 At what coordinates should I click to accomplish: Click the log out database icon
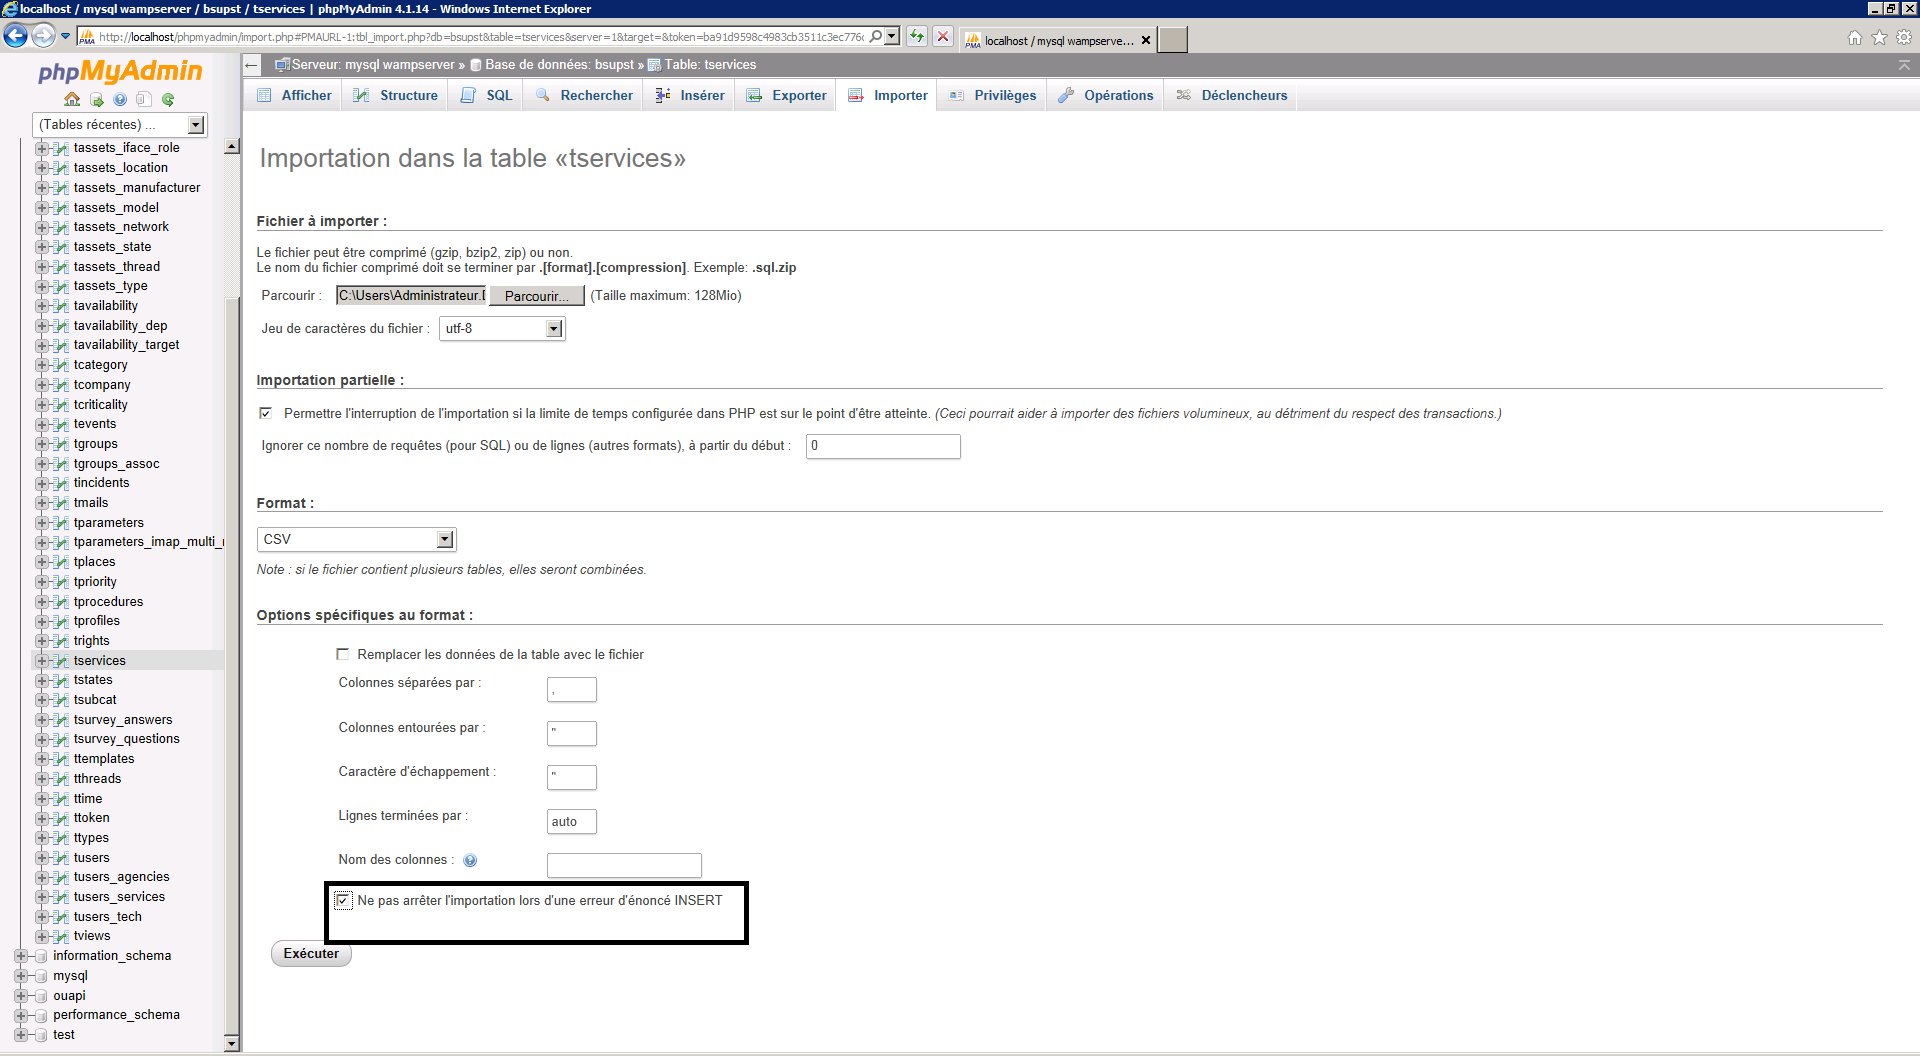(x=96, y=99)
